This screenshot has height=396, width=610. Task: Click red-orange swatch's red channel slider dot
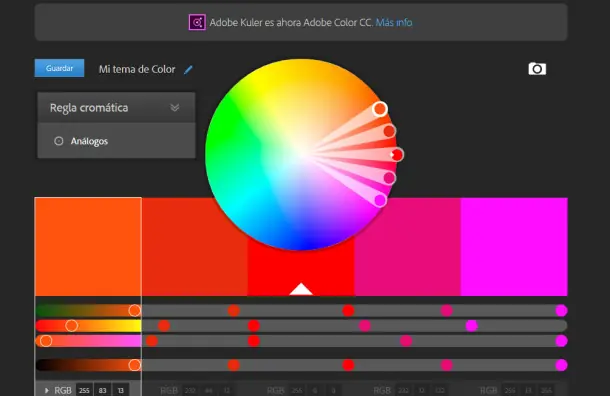(x=234, y=310)
